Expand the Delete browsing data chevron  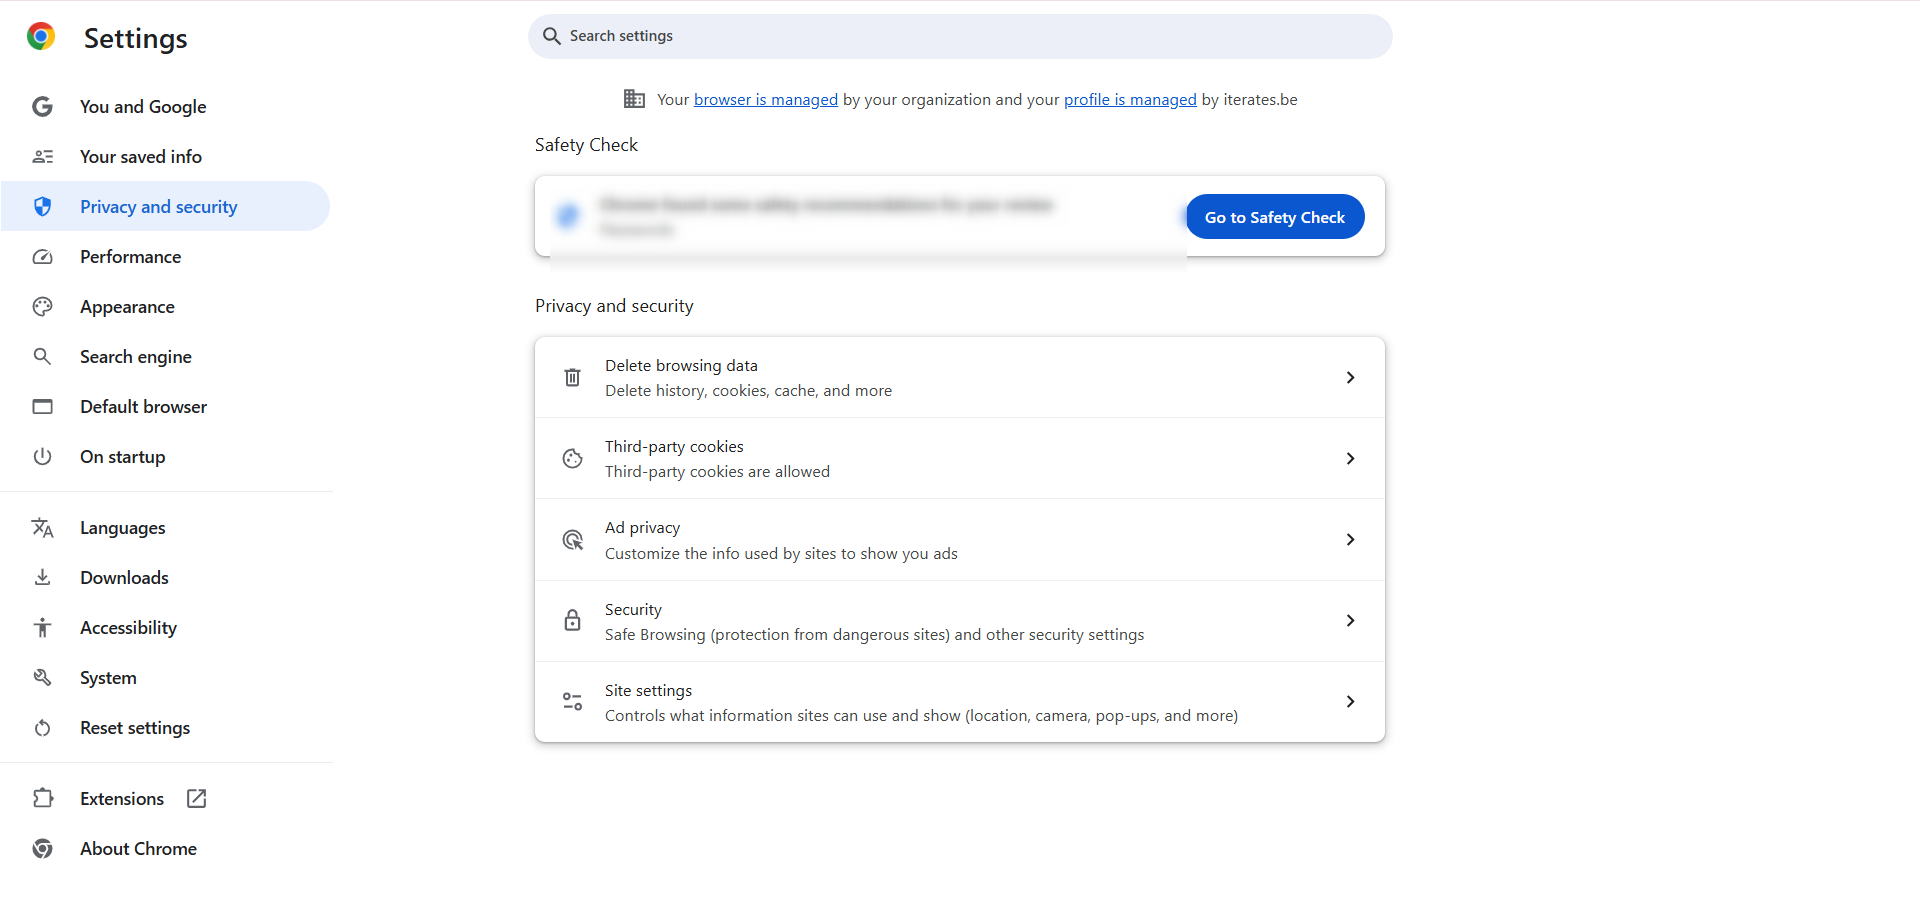pyautogui.click(x=1350, y=377)
